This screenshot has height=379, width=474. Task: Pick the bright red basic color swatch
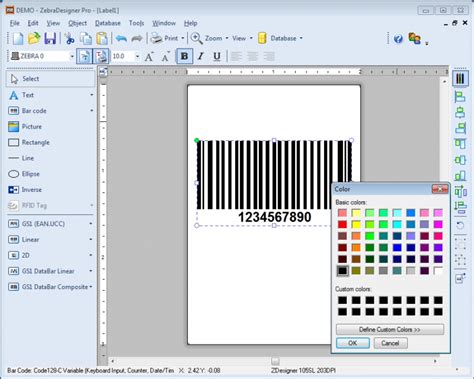342,224
